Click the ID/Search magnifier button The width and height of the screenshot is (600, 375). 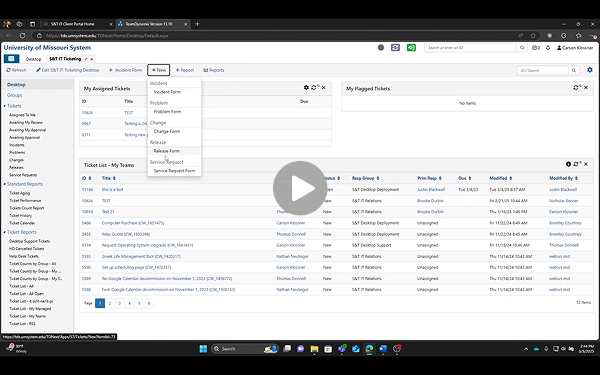574,70
